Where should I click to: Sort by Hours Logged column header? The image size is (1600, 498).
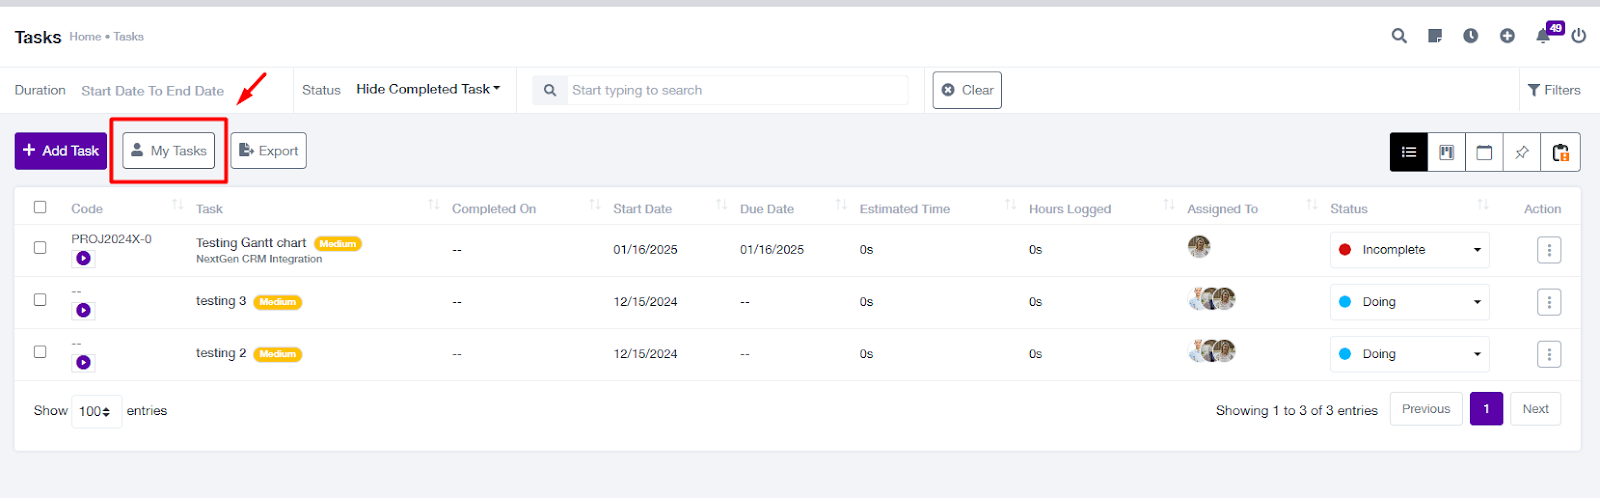1070,209
